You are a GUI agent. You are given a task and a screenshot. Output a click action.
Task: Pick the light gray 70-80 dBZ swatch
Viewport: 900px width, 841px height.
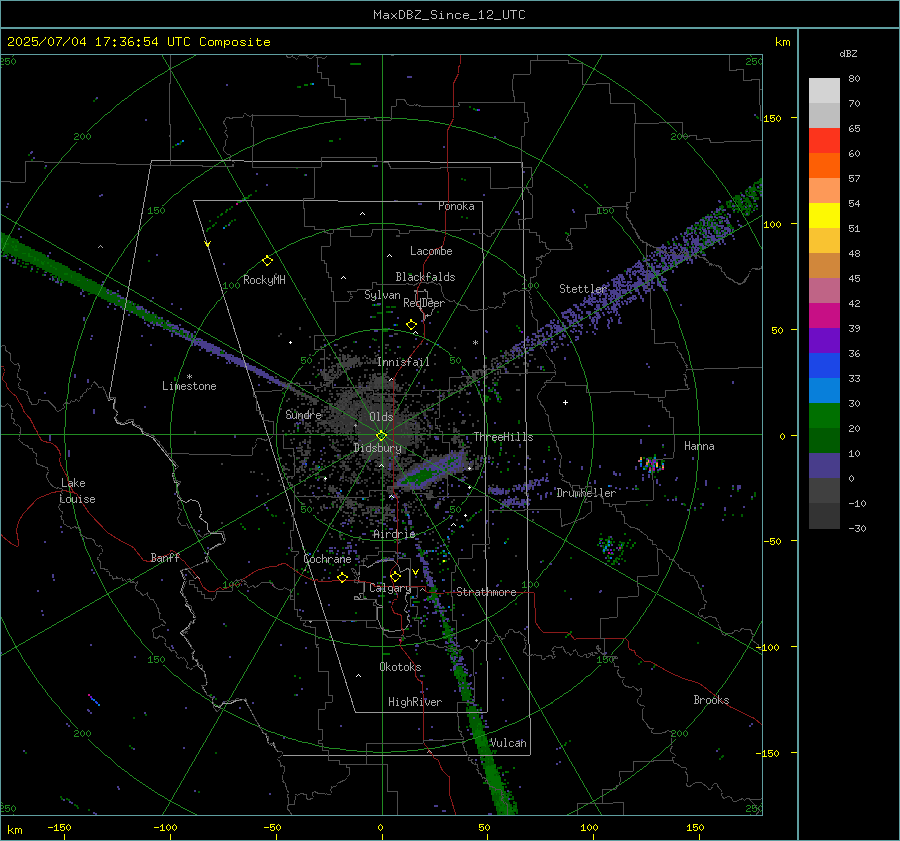pyautogui.click(x=824, y=91)
